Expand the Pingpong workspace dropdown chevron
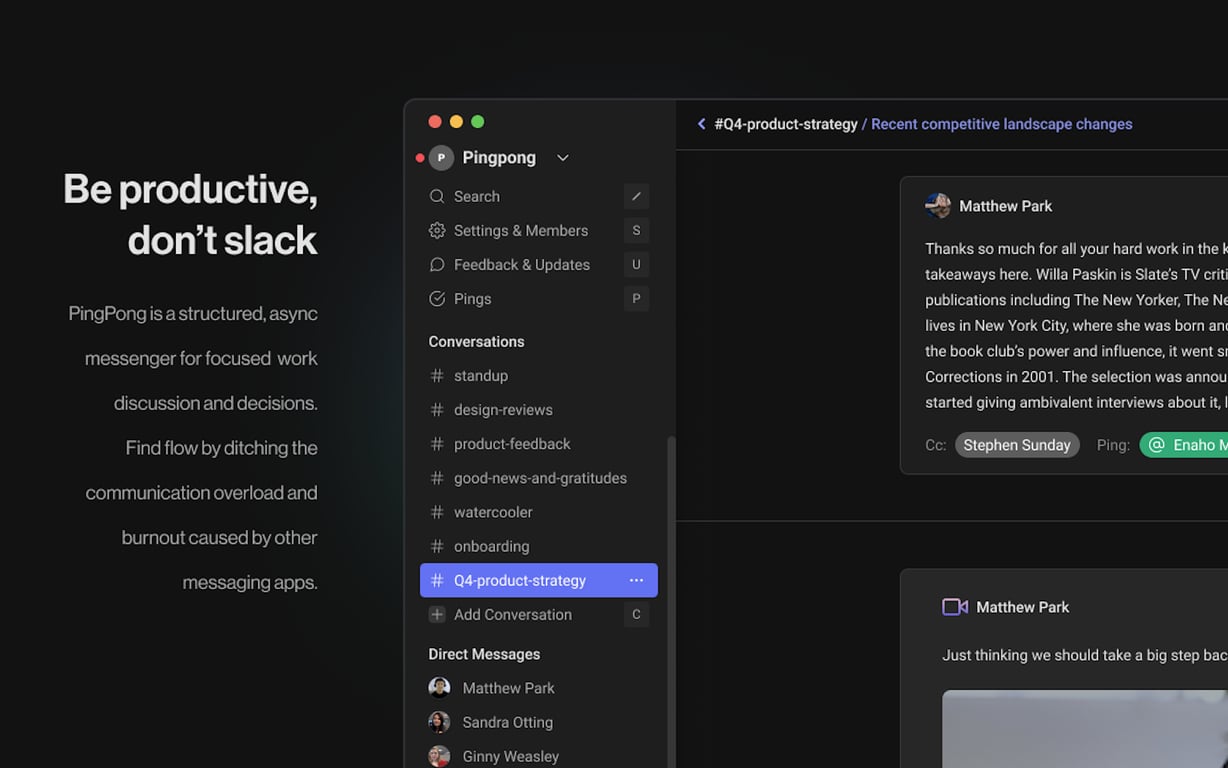Image resolution: width=1228 pixels, height=768 pixels. pos(563,158)
